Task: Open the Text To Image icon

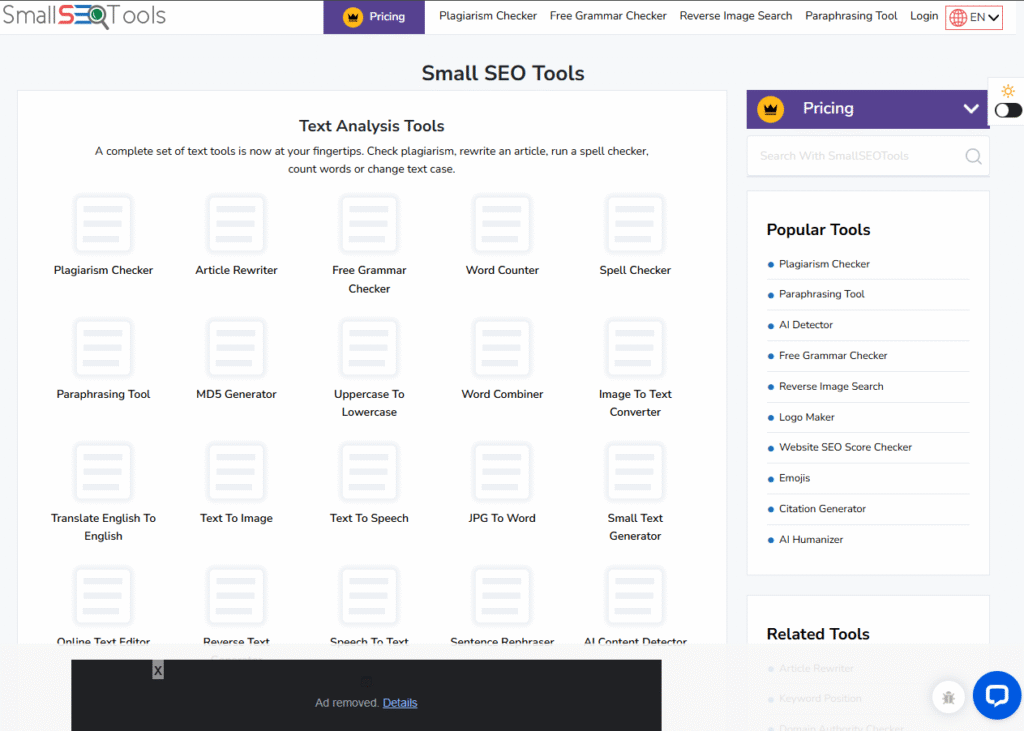Action: point(236,472)
